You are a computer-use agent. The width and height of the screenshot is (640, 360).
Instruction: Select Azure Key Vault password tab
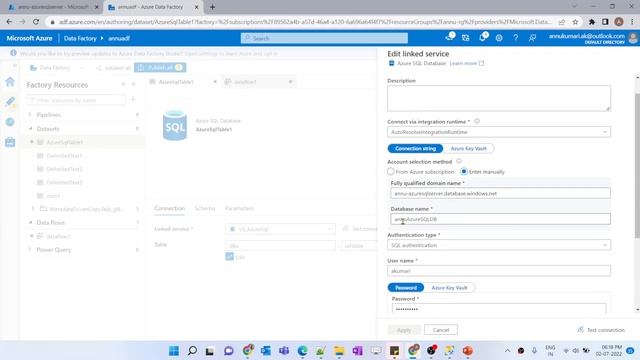[x=449, y=287]
